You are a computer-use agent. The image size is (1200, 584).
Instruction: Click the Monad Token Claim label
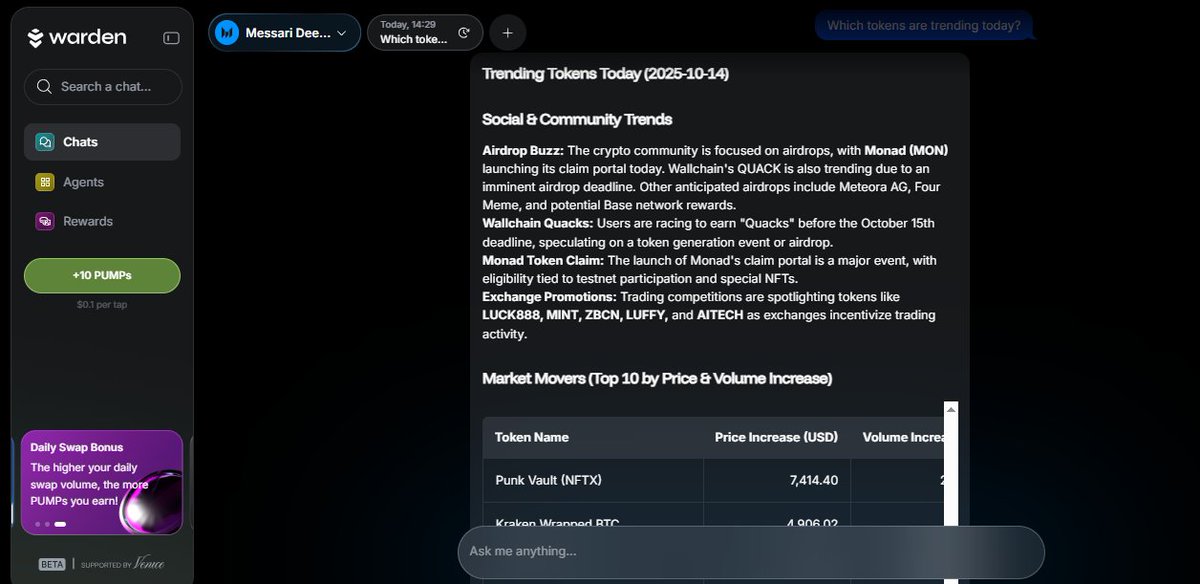point(543,260)
